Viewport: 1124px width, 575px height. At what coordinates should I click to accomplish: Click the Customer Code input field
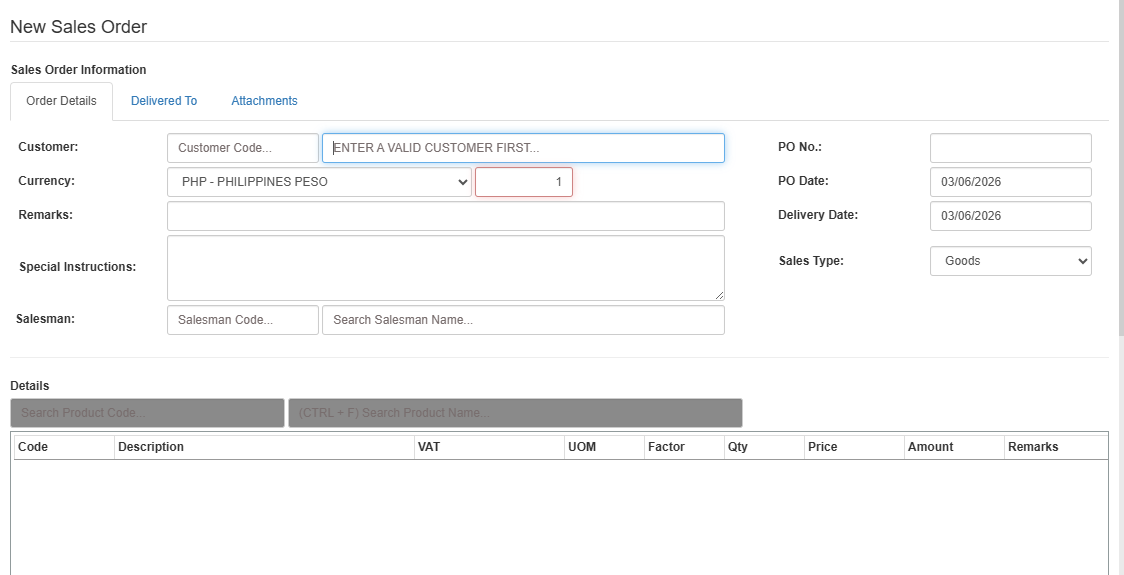(242, 148)
